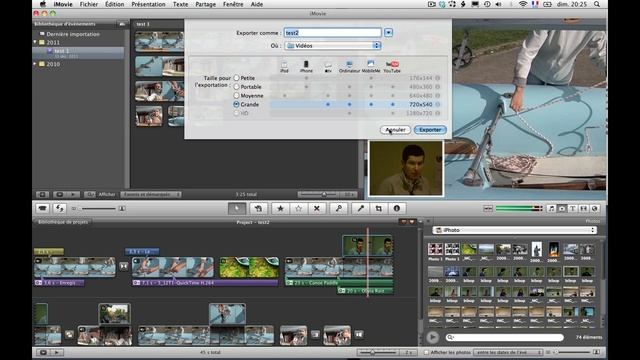Open the Fenêtre menu
This screenshot has height=360, width=640.
[x=233, y=4]
